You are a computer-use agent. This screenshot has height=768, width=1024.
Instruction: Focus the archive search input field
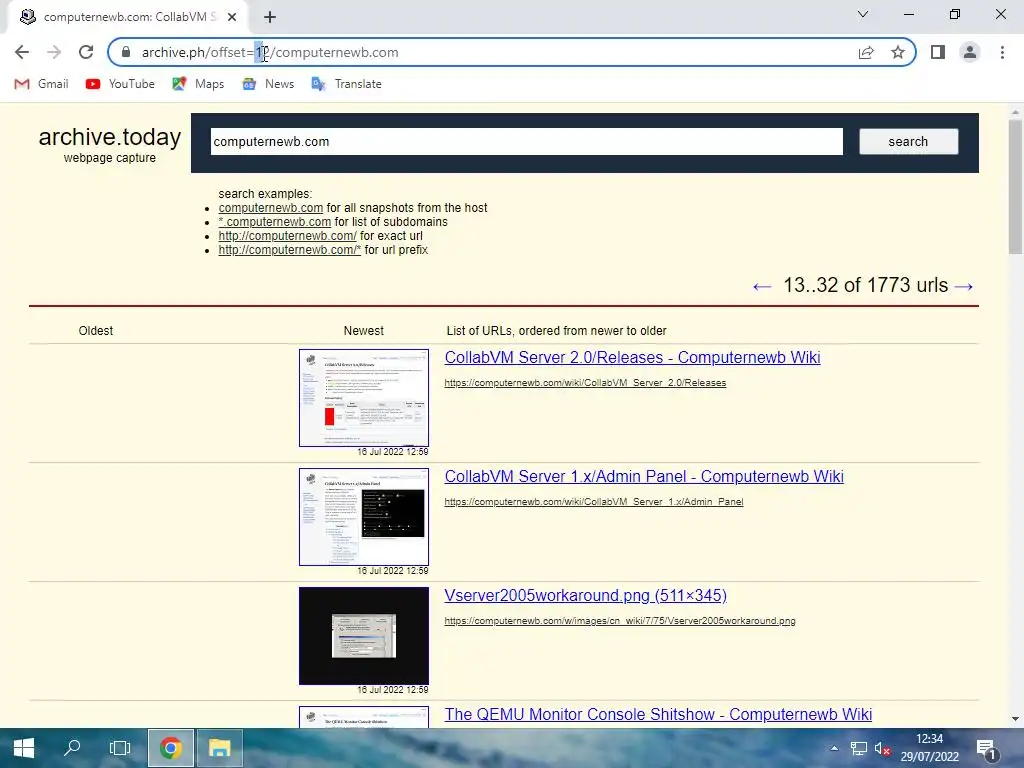526,142
